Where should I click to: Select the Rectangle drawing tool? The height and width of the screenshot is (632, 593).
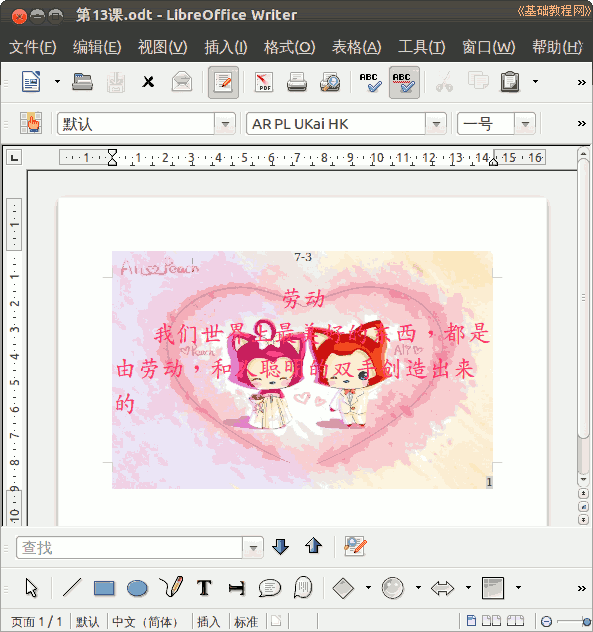[x=104, y=588]
